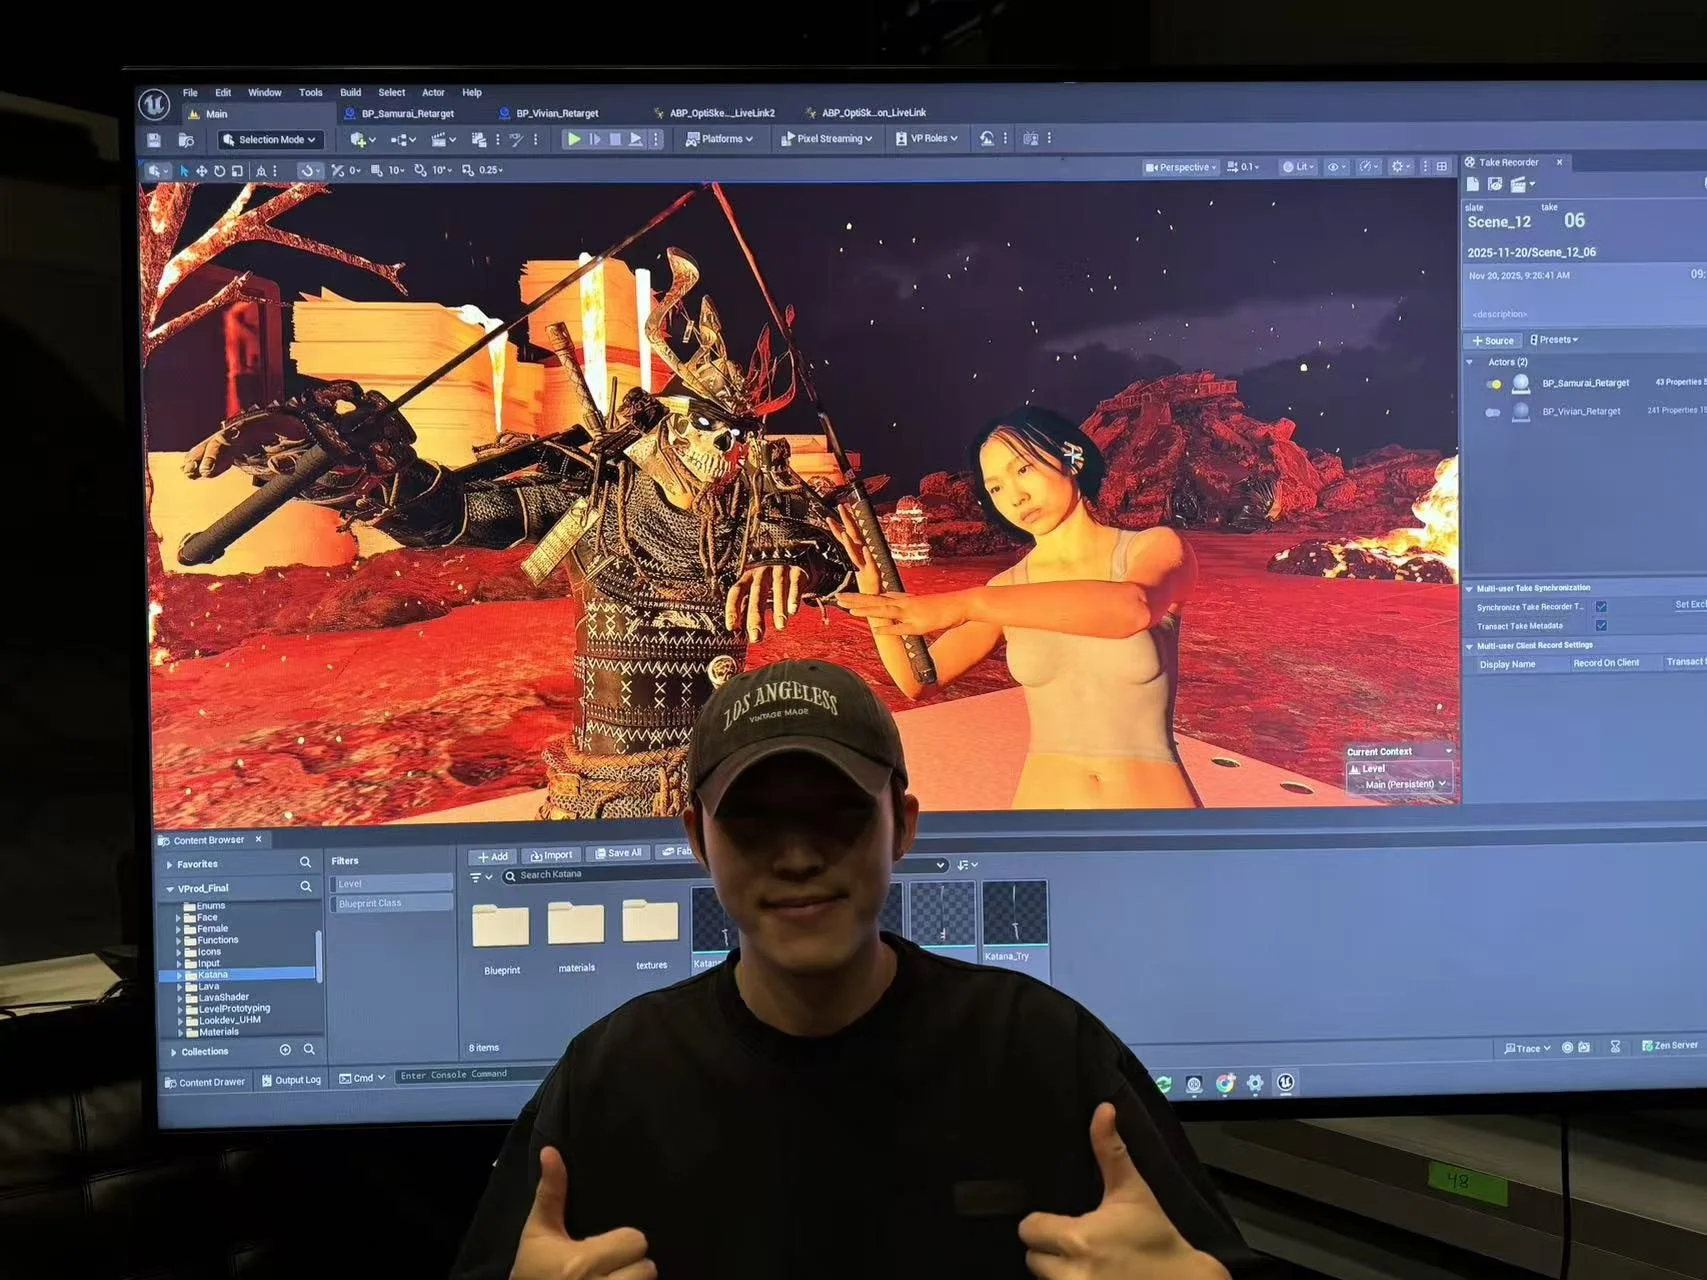Collapse Multi-user Take Synchronization section
This screenshot has width=1707, height=1280.
(1469, 589)
